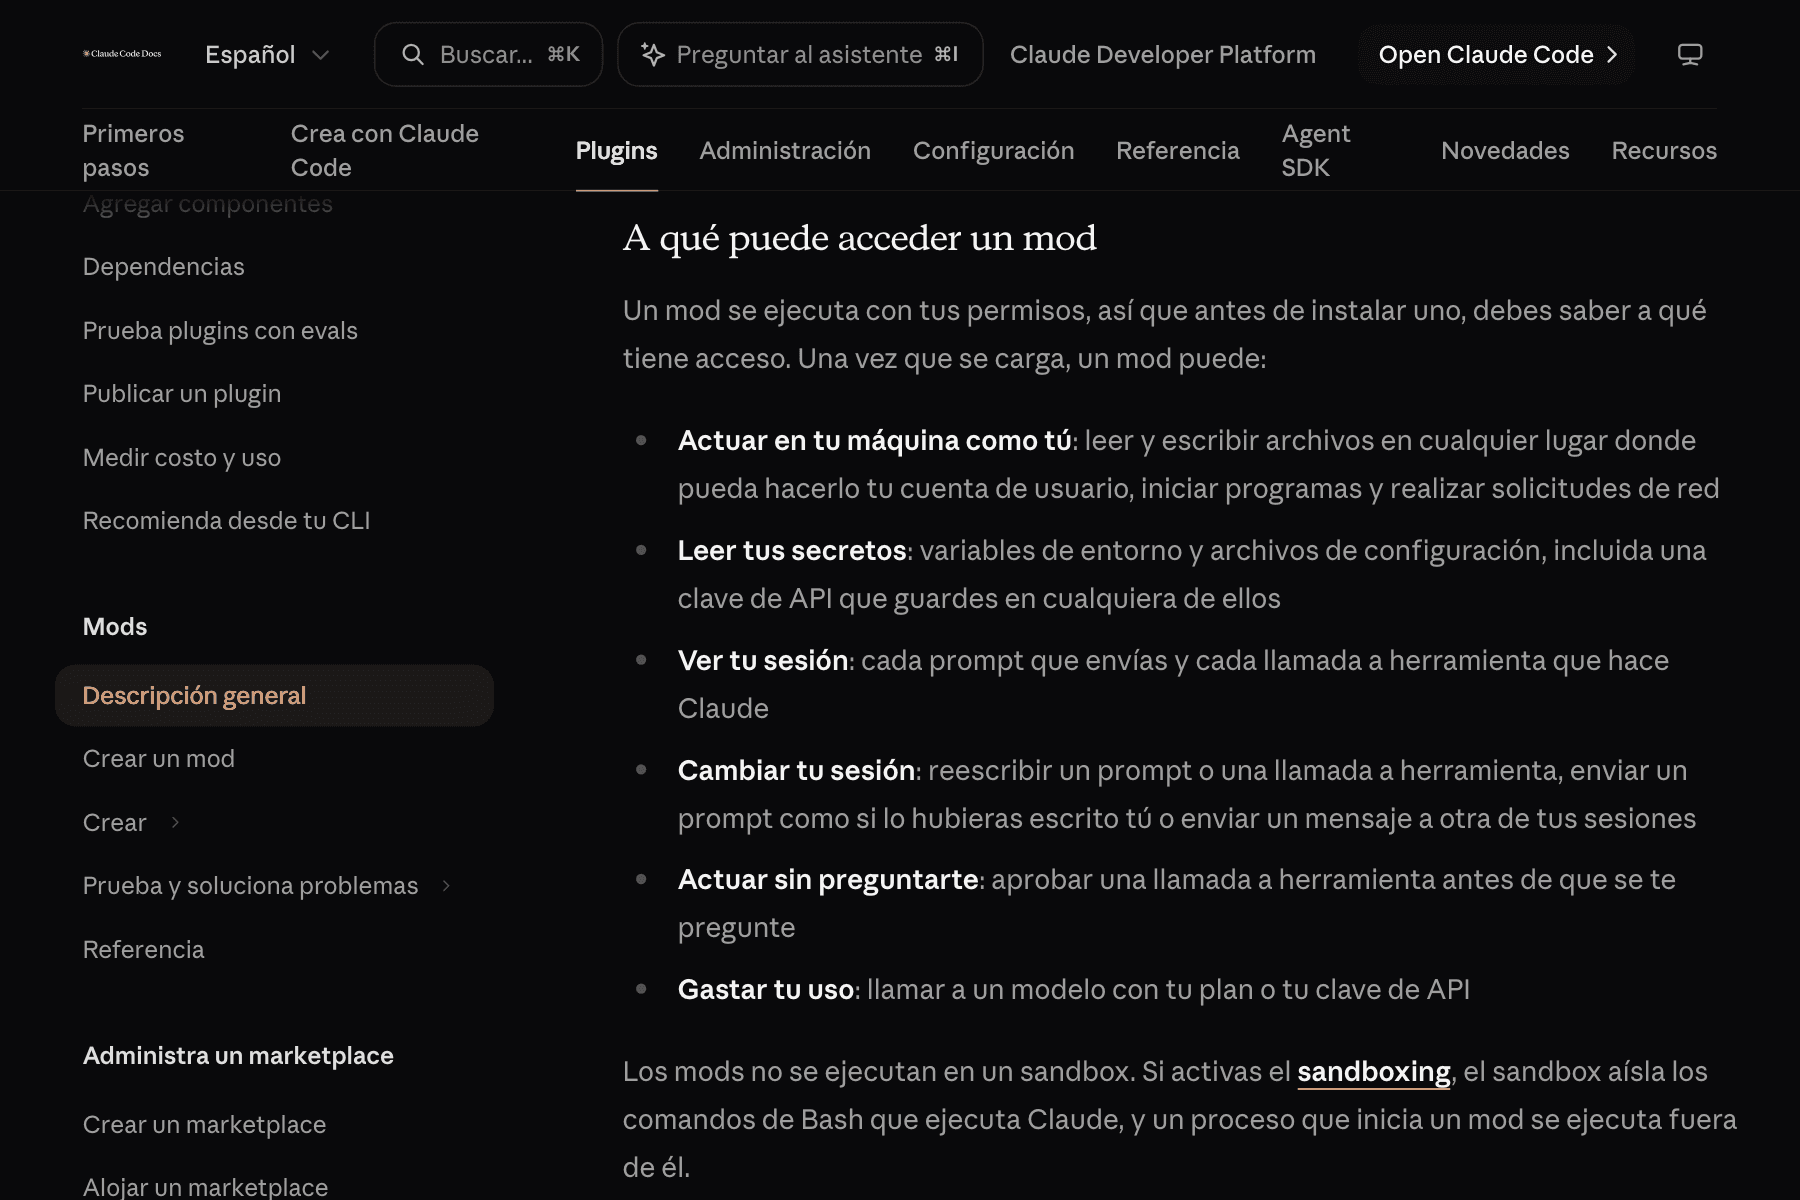Open the Administración tab
1800x1200 pixels.
click(x=785, y=150)
